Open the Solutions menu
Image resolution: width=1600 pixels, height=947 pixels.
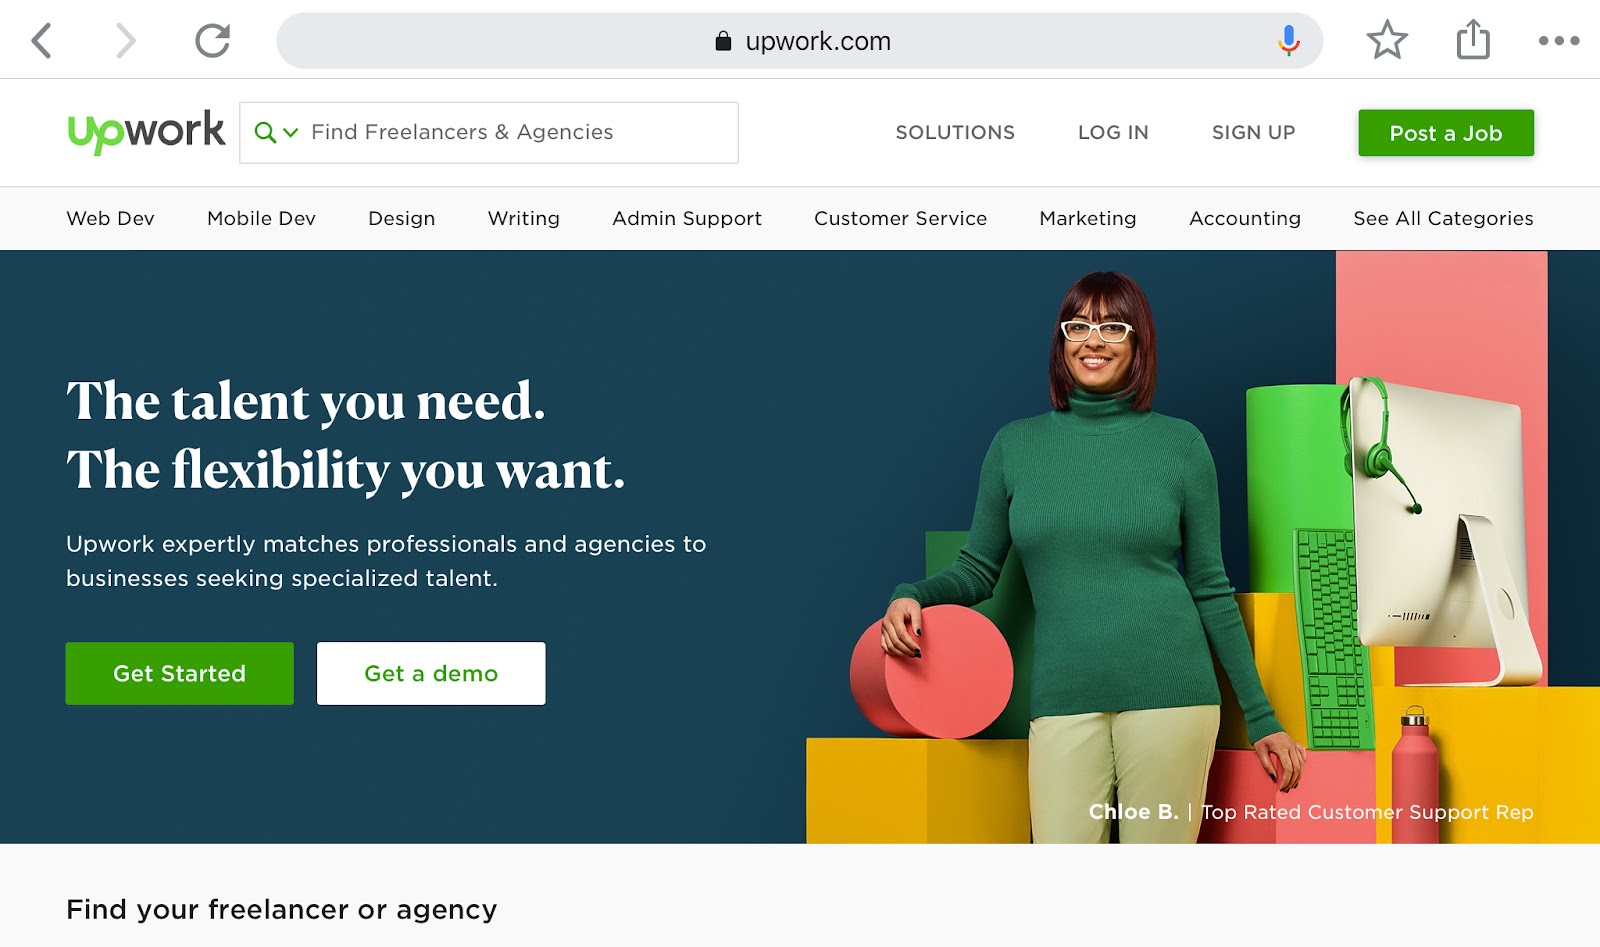[x=955, y=132]
